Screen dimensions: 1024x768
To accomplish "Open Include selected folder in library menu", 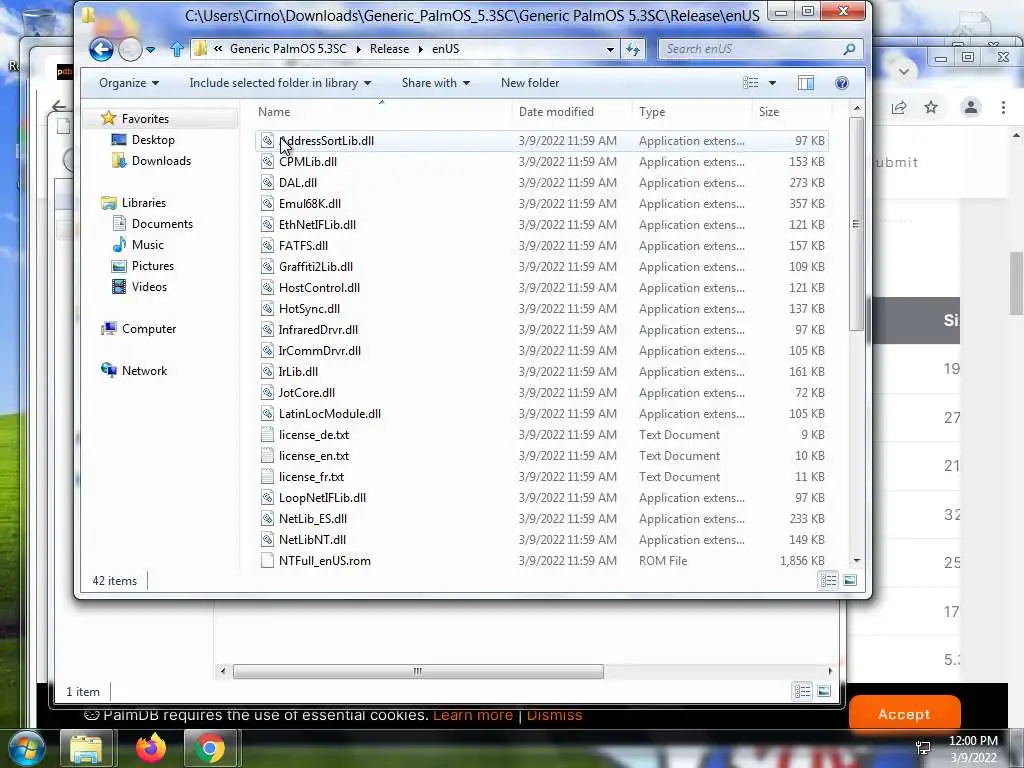I will click(280, 83).
